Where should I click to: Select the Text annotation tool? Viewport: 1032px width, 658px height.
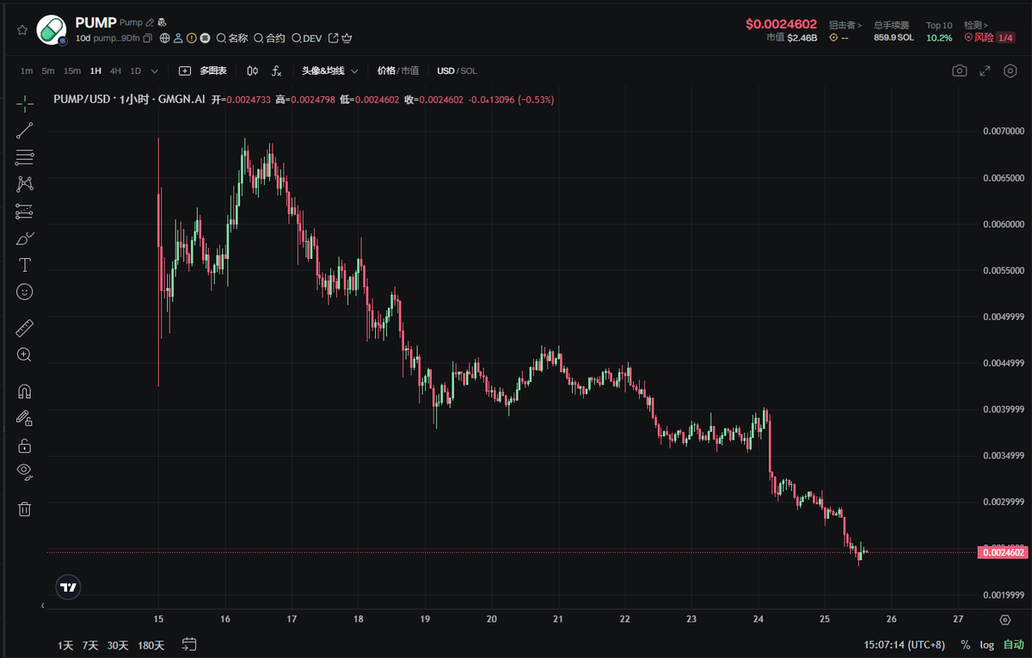click(24, 265)
